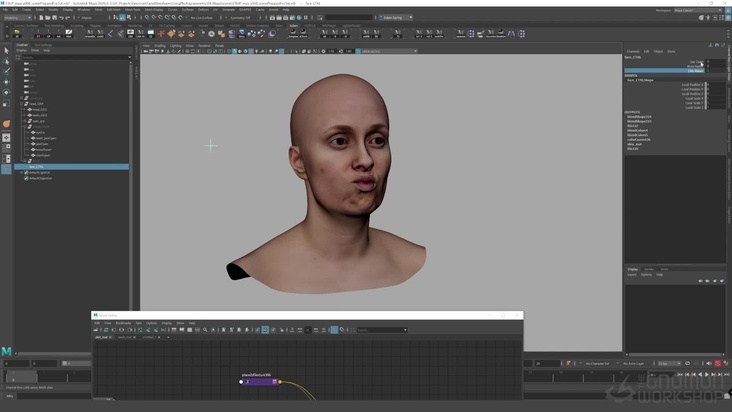This screenshot has height=412, width=732.
Task: Expand defaultLightSet in Outliner
Action: [21, 172]
